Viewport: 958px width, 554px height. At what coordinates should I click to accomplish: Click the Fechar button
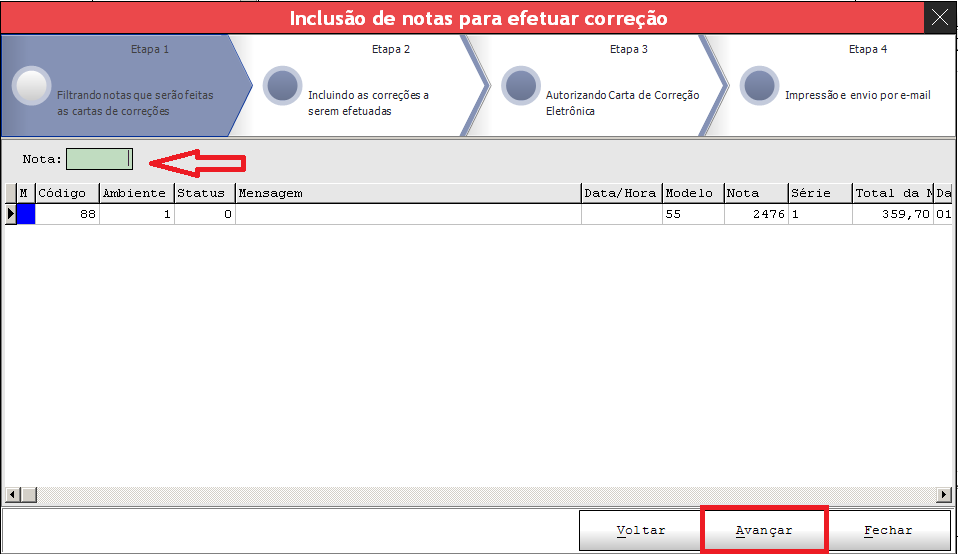coord(888,530)
